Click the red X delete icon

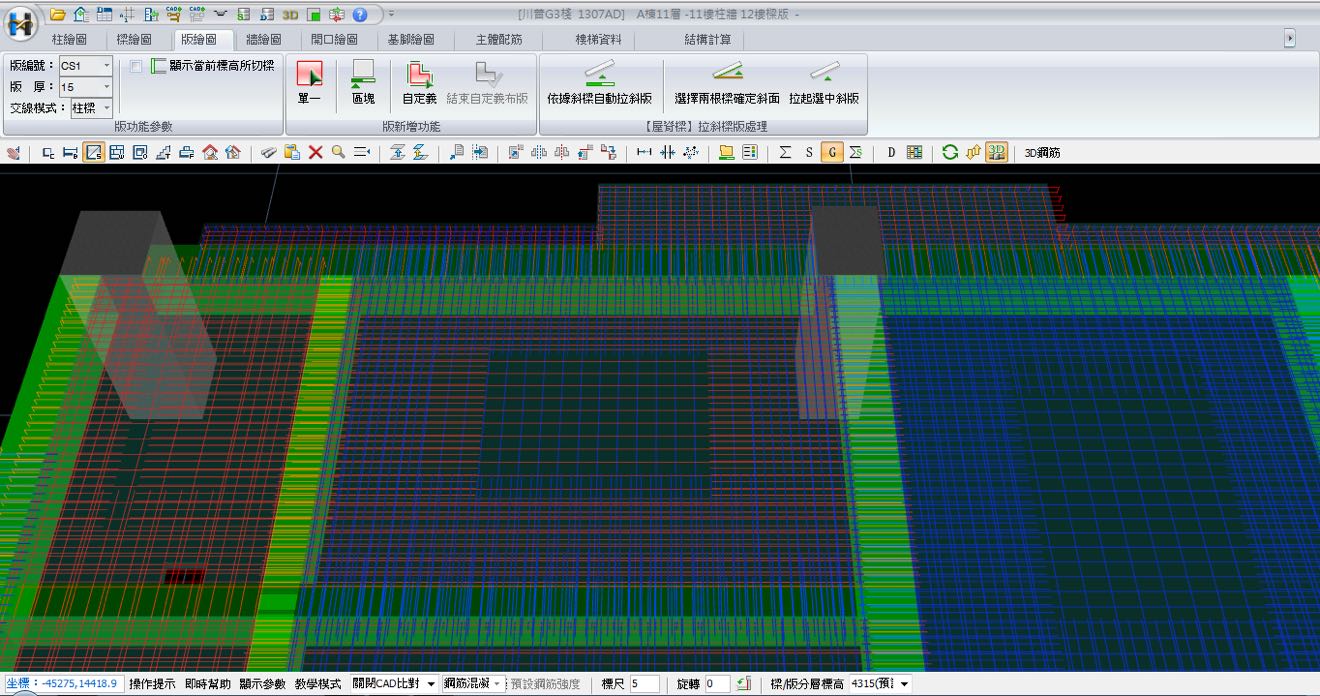click(x=315, y=152)
